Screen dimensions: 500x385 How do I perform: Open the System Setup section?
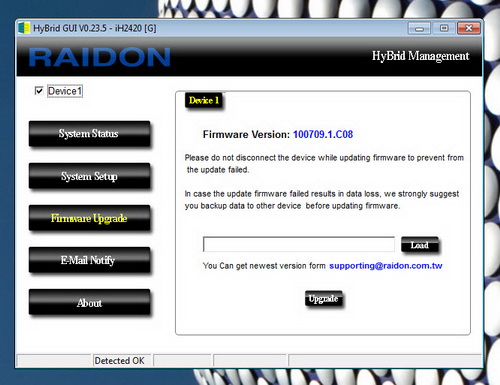[89, 176]
